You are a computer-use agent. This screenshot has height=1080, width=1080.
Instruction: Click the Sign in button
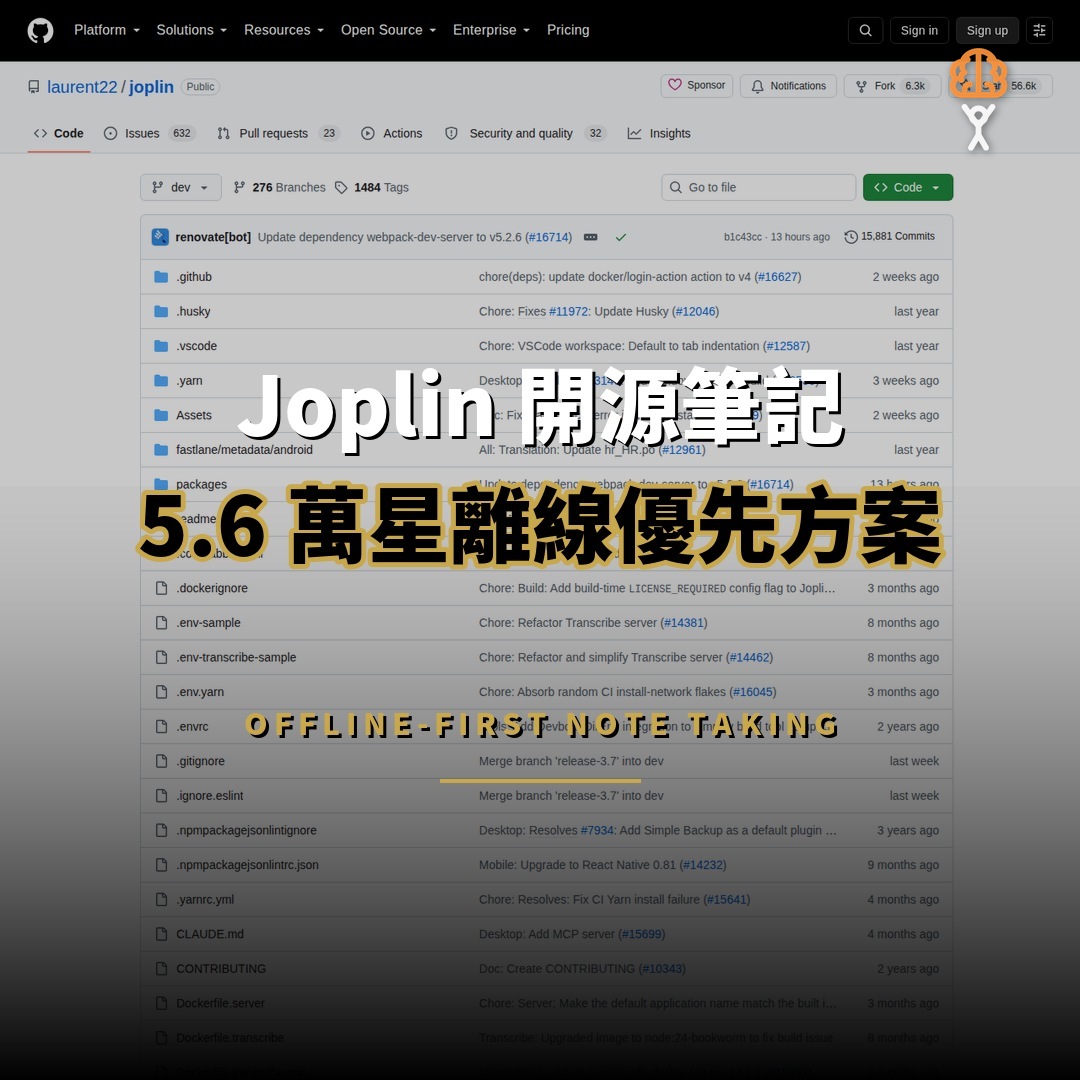click(x=919, y=30)
